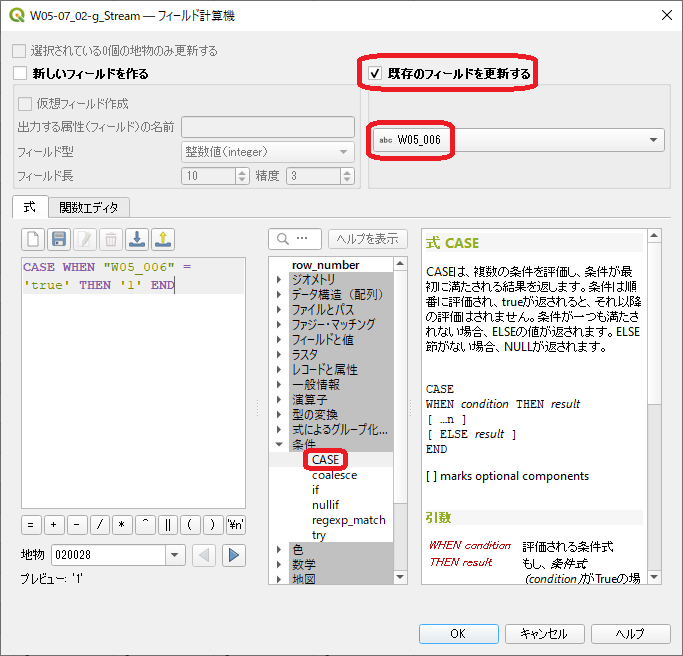This screenshot has width=683, height=656.
Task: Uncheck 既存のフィールドを更新する checkbox
Action: 375,73
